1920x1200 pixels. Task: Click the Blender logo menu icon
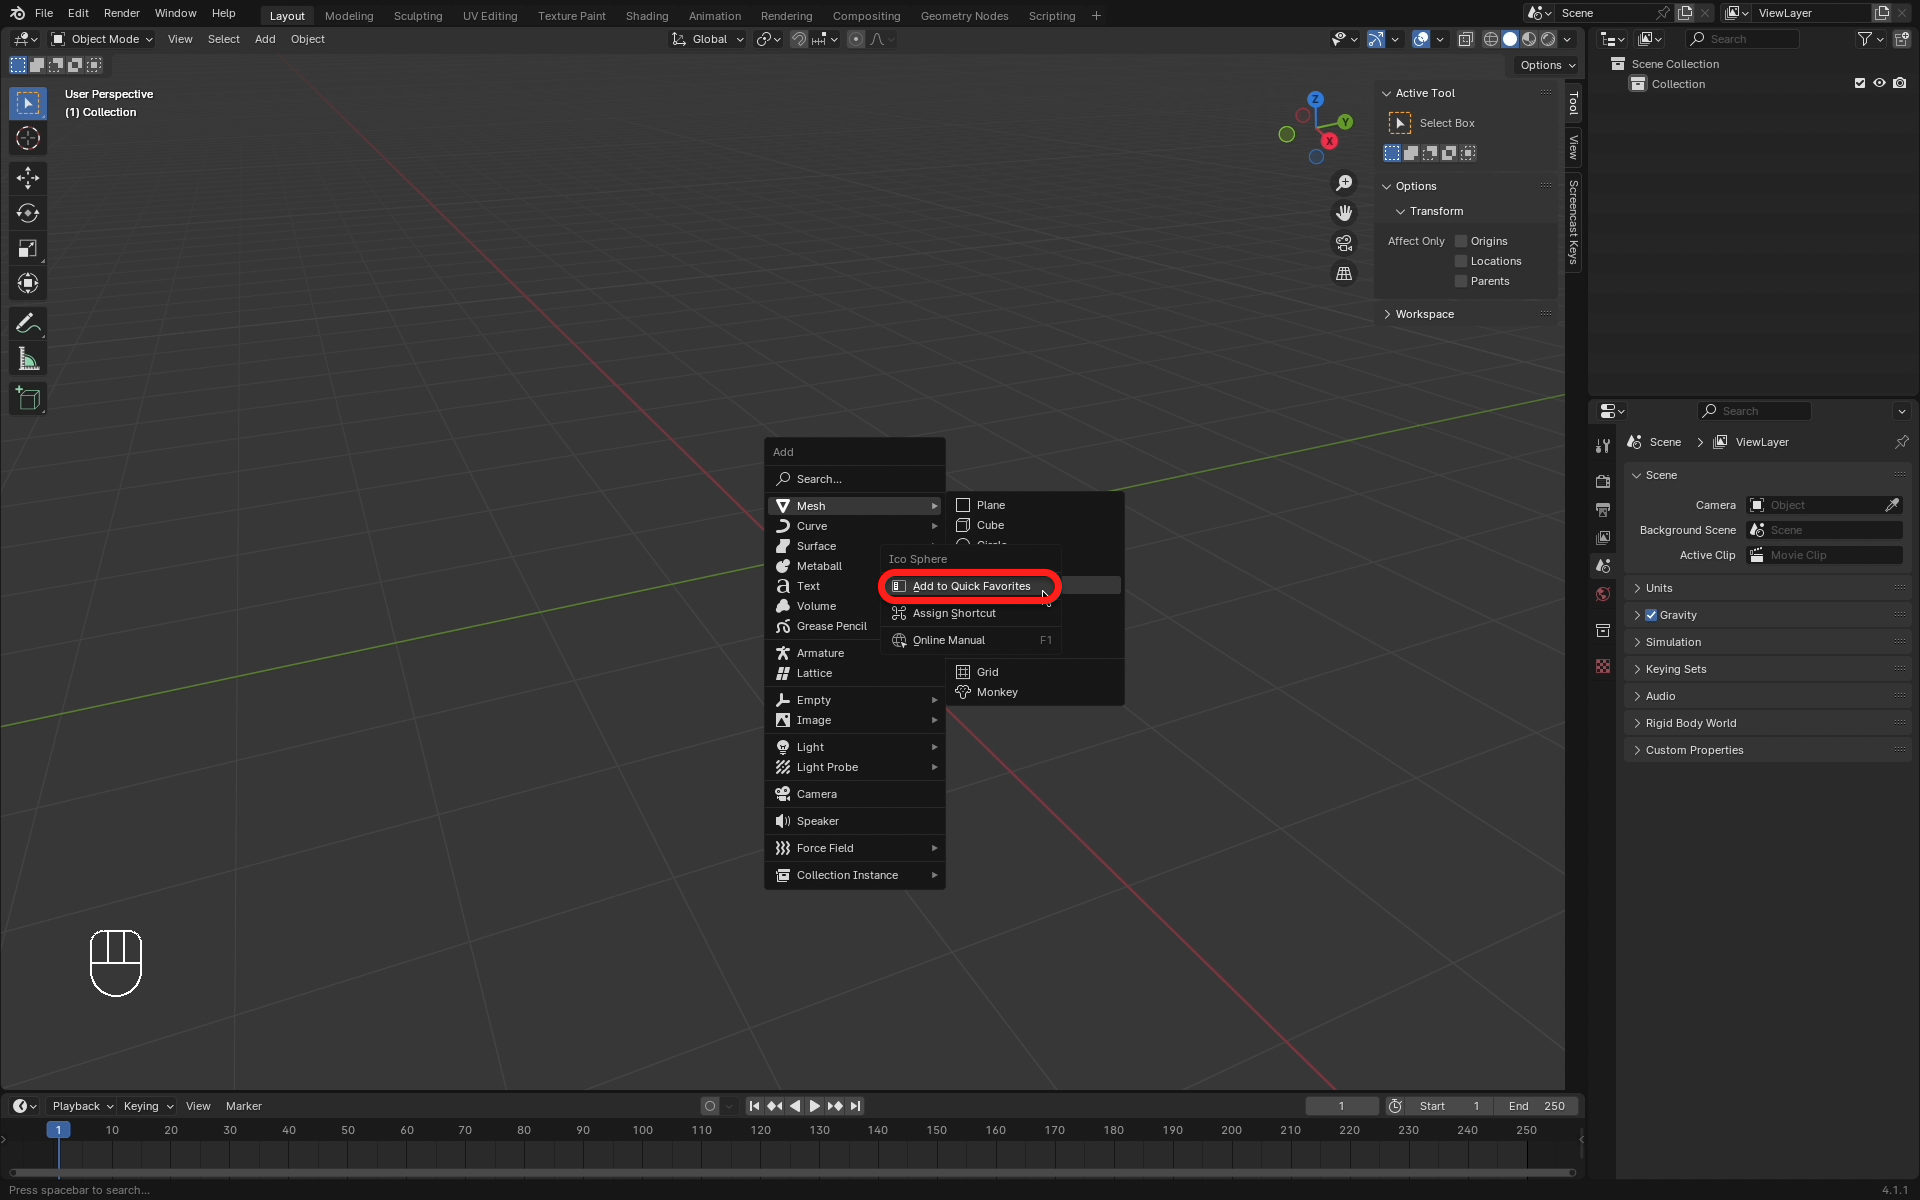coord(17,13)
